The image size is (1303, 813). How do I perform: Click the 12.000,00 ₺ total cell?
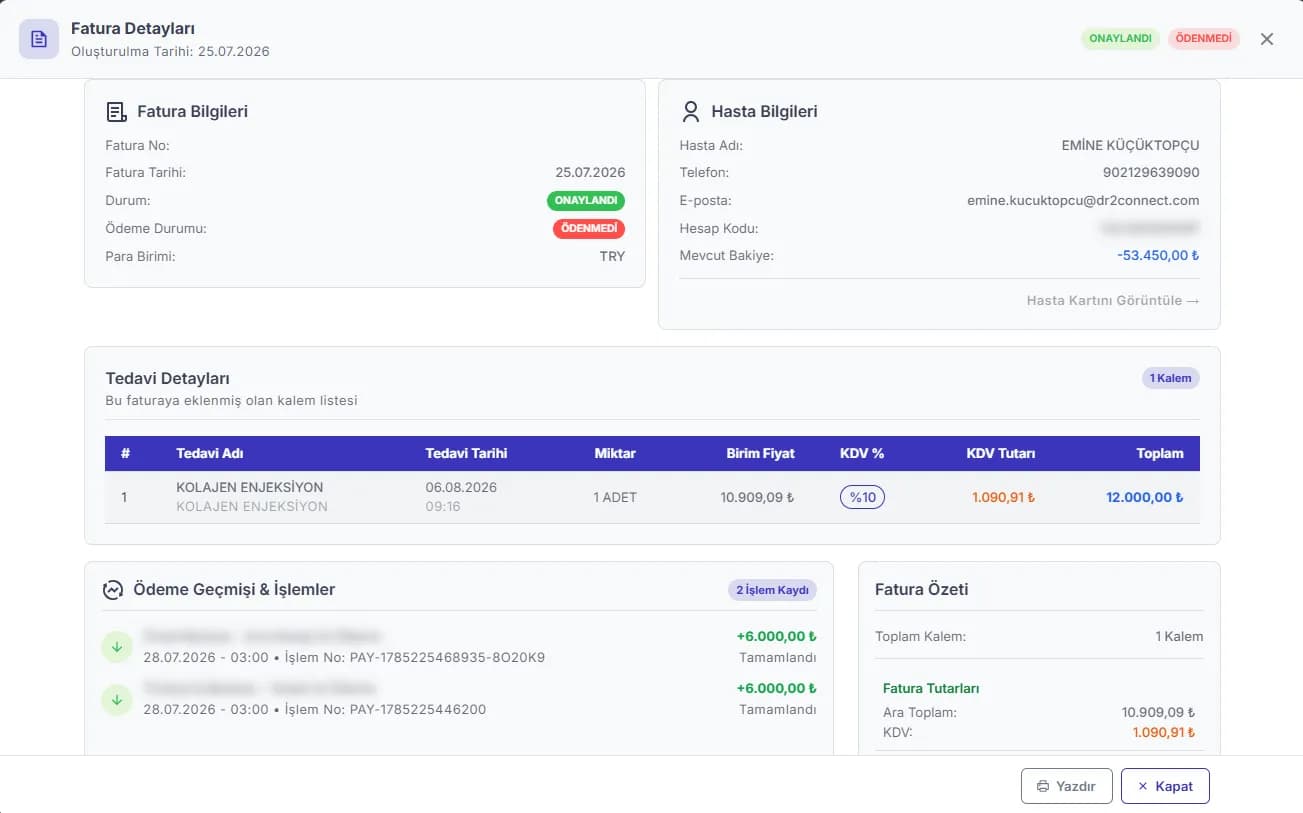click(1145, 497)
